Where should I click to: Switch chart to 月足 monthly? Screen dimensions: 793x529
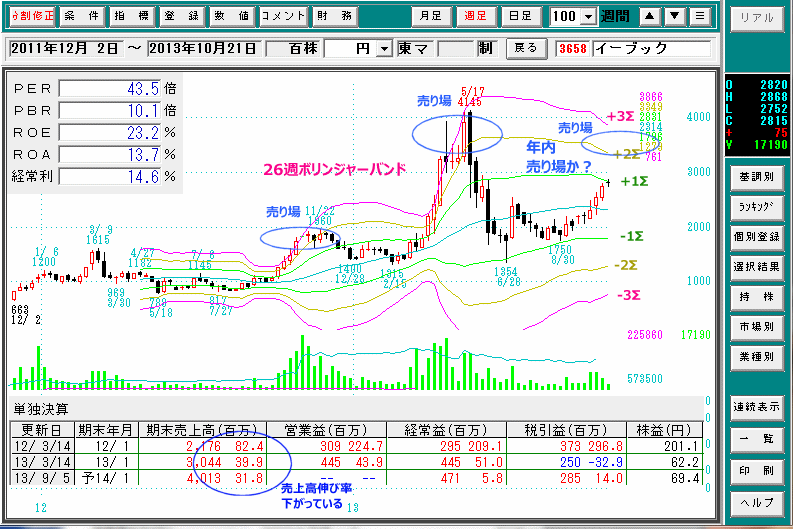pyautogui.click(x=430, y=16)
